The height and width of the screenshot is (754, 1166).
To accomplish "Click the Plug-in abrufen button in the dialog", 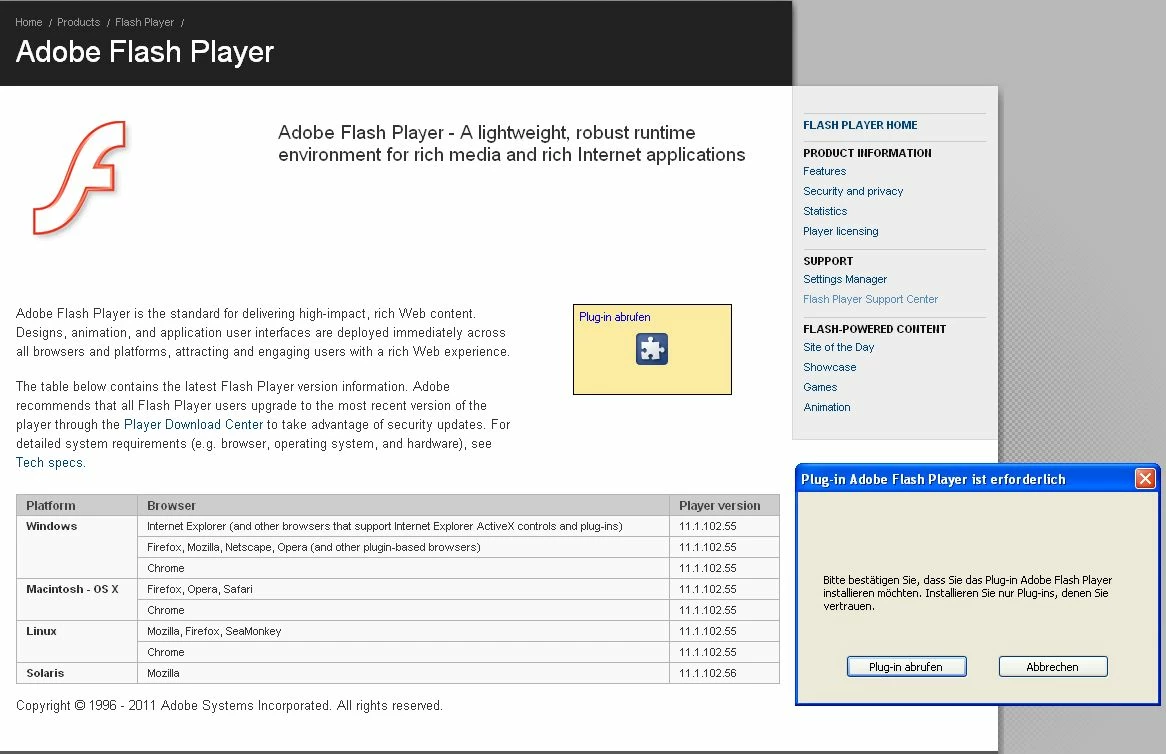I will coord(906,667).
